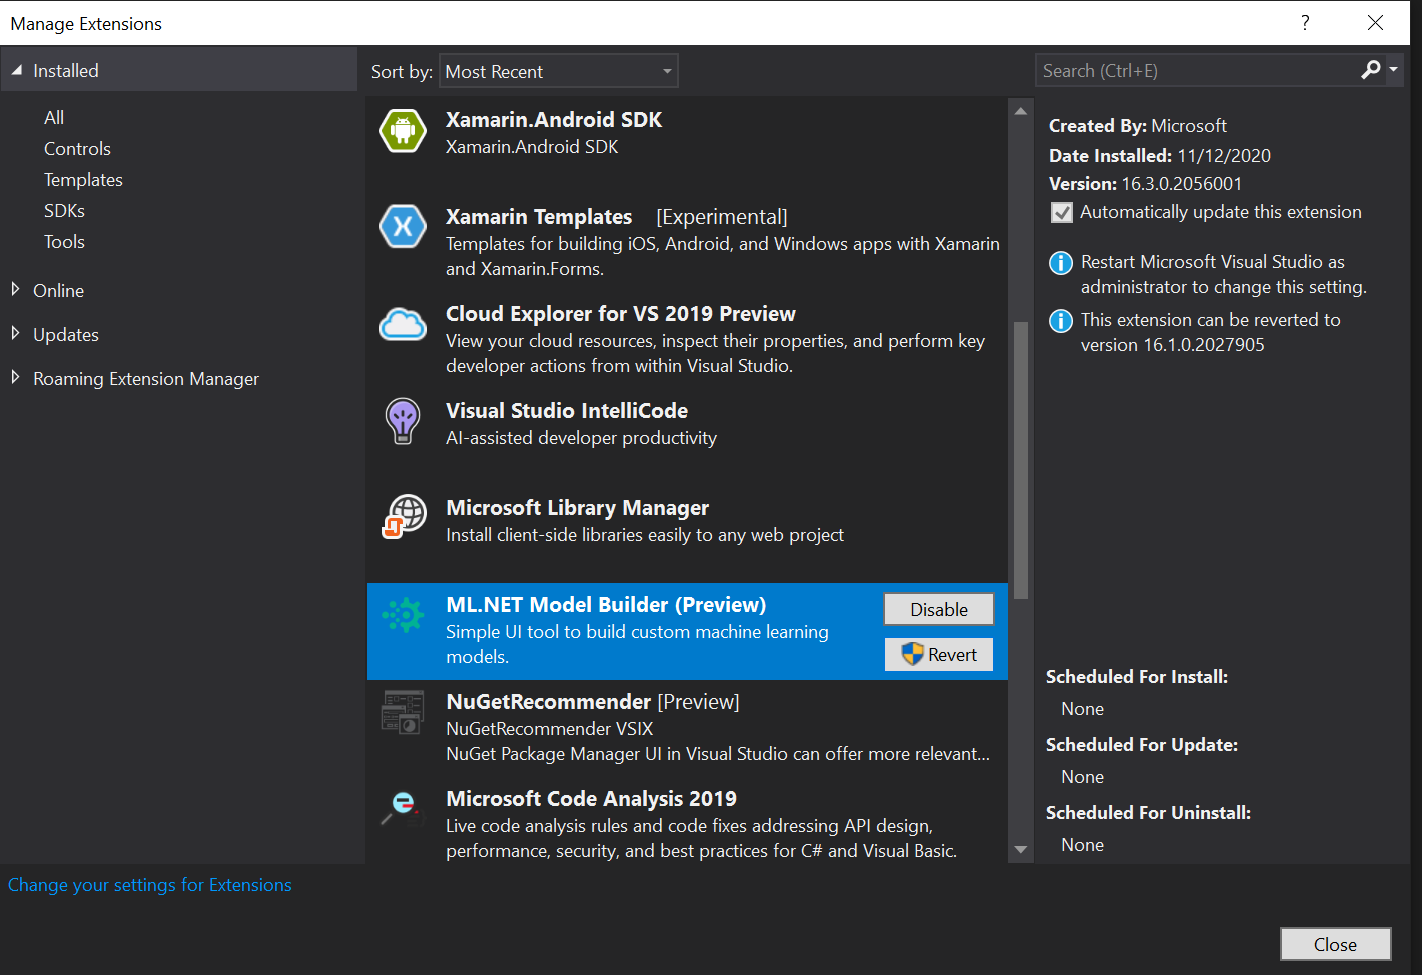Click the NuGetRecommender package icon

click(x=402, y=712)
